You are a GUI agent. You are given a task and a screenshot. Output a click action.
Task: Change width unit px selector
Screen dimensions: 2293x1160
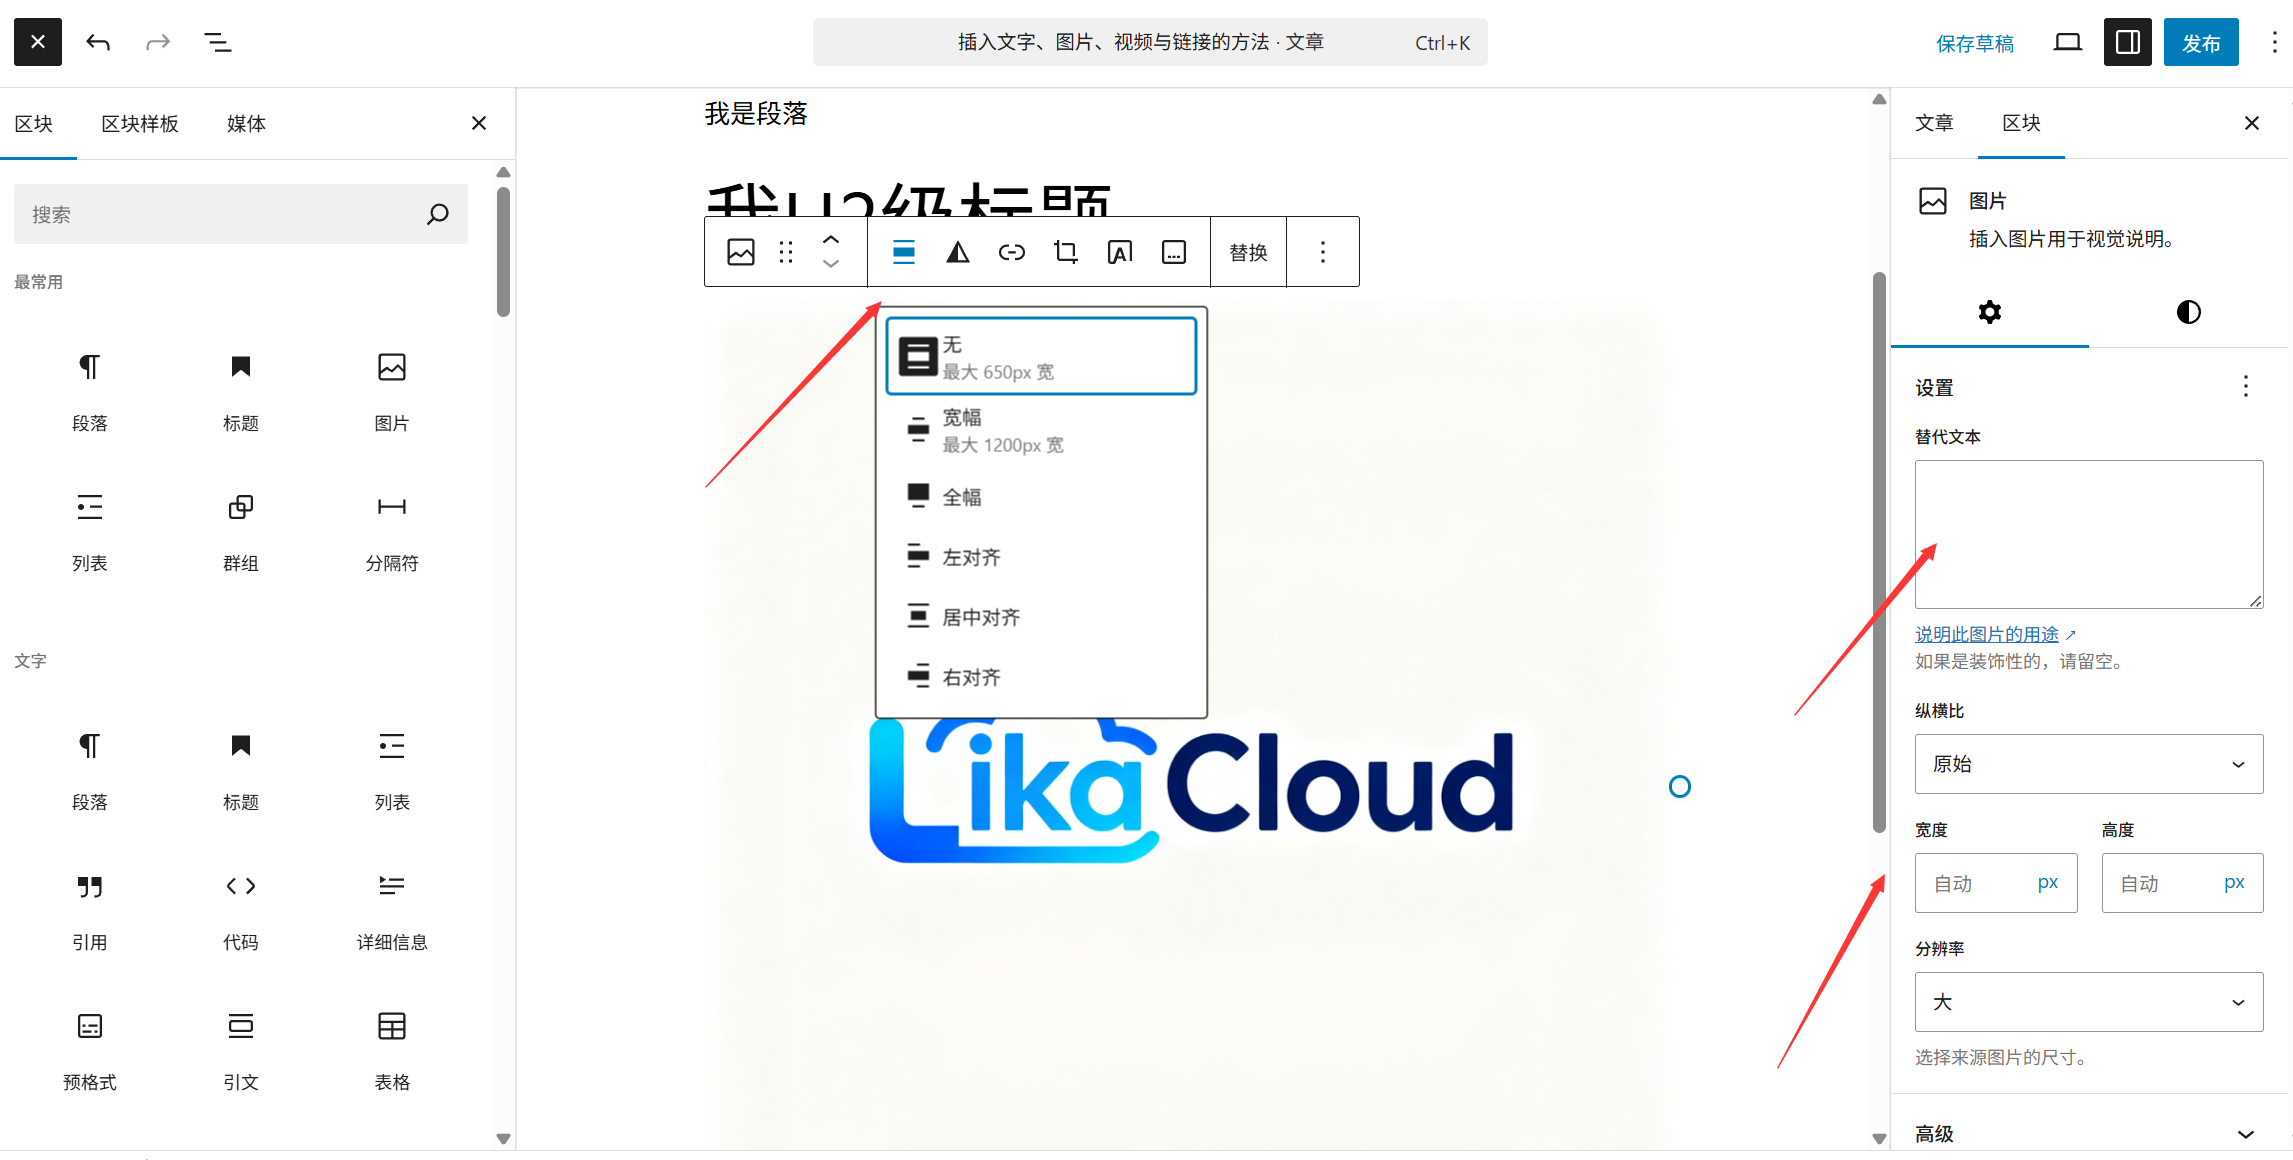(x=2048, y=883)
